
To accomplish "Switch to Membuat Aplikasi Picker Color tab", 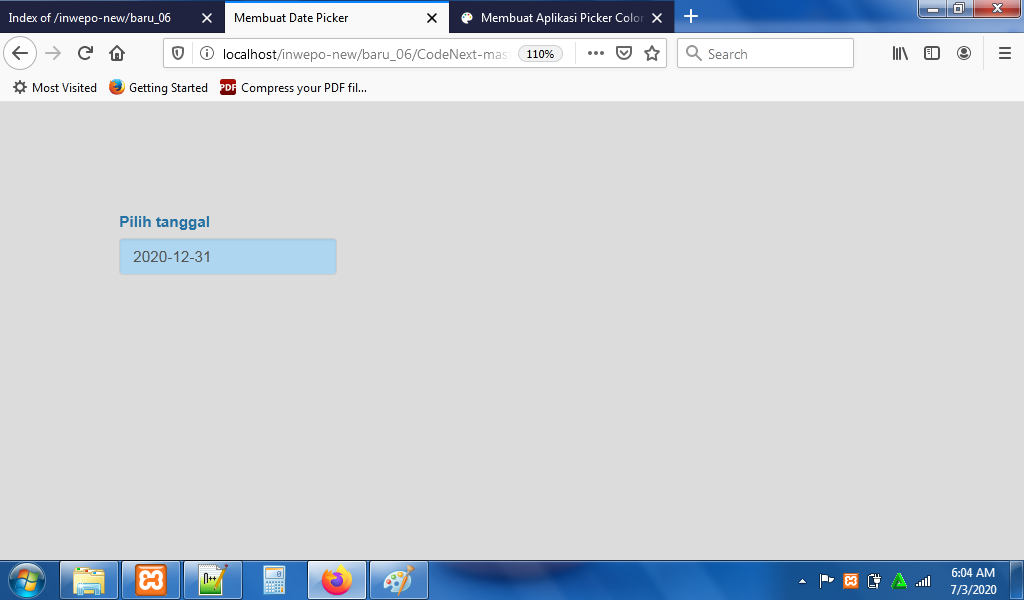I will 560,18.
